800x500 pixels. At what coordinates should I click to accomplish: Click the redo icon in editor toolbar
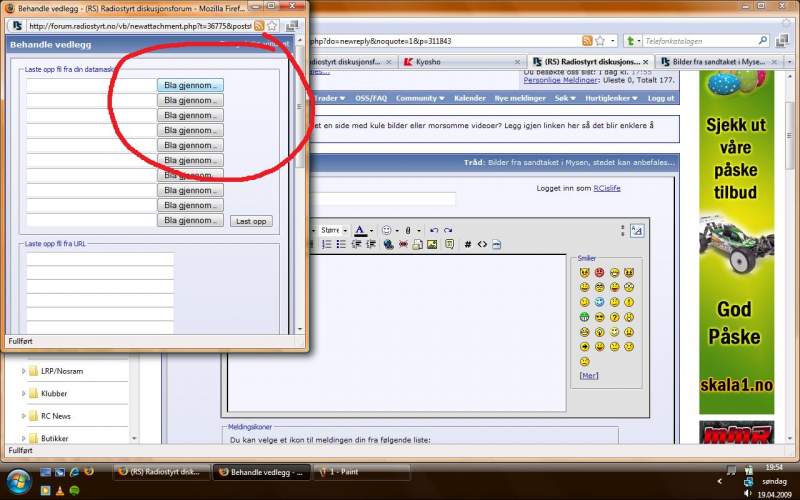point(448,230)
